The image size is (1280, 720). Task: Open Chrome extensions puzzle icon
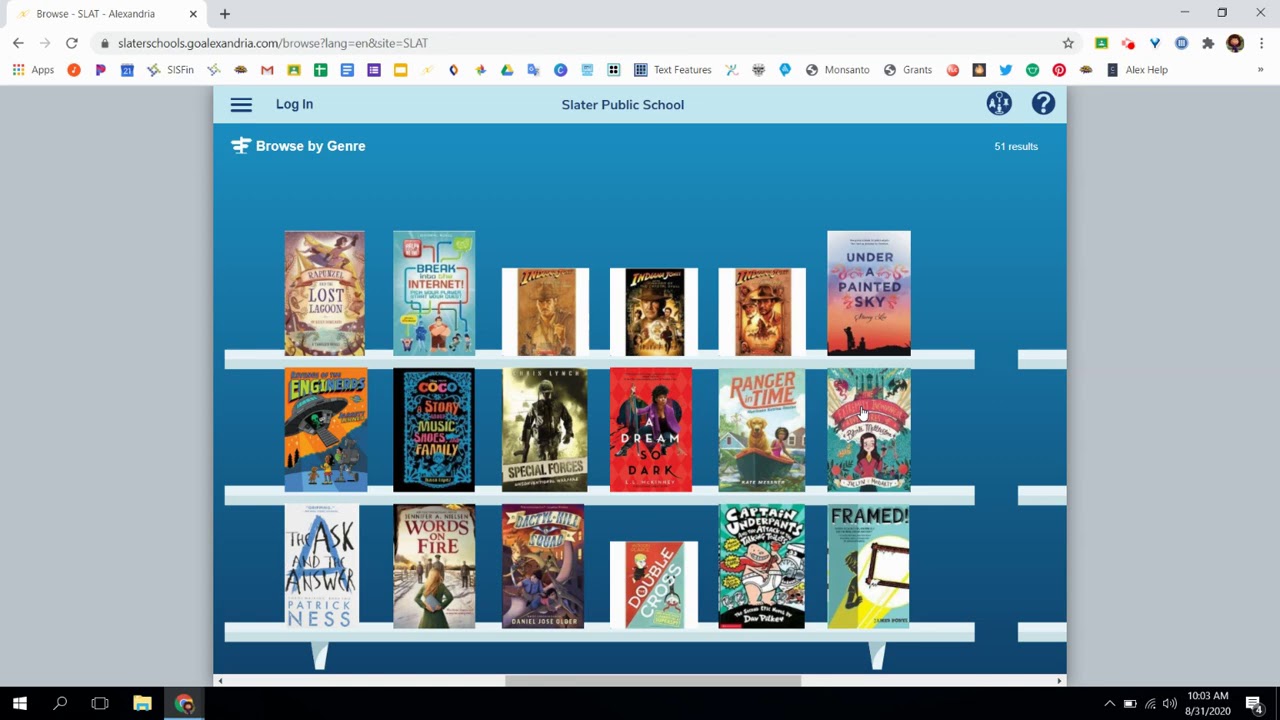coord(1208,43)
